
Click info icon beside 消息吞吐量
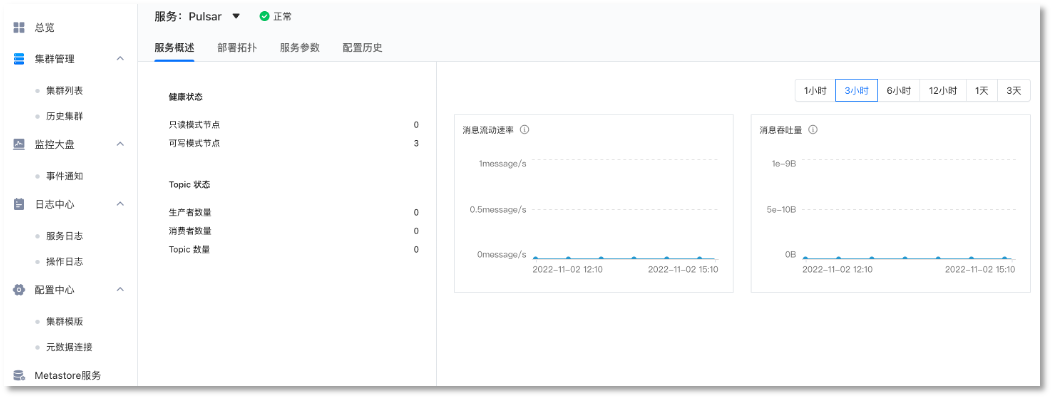click(813, 130)
